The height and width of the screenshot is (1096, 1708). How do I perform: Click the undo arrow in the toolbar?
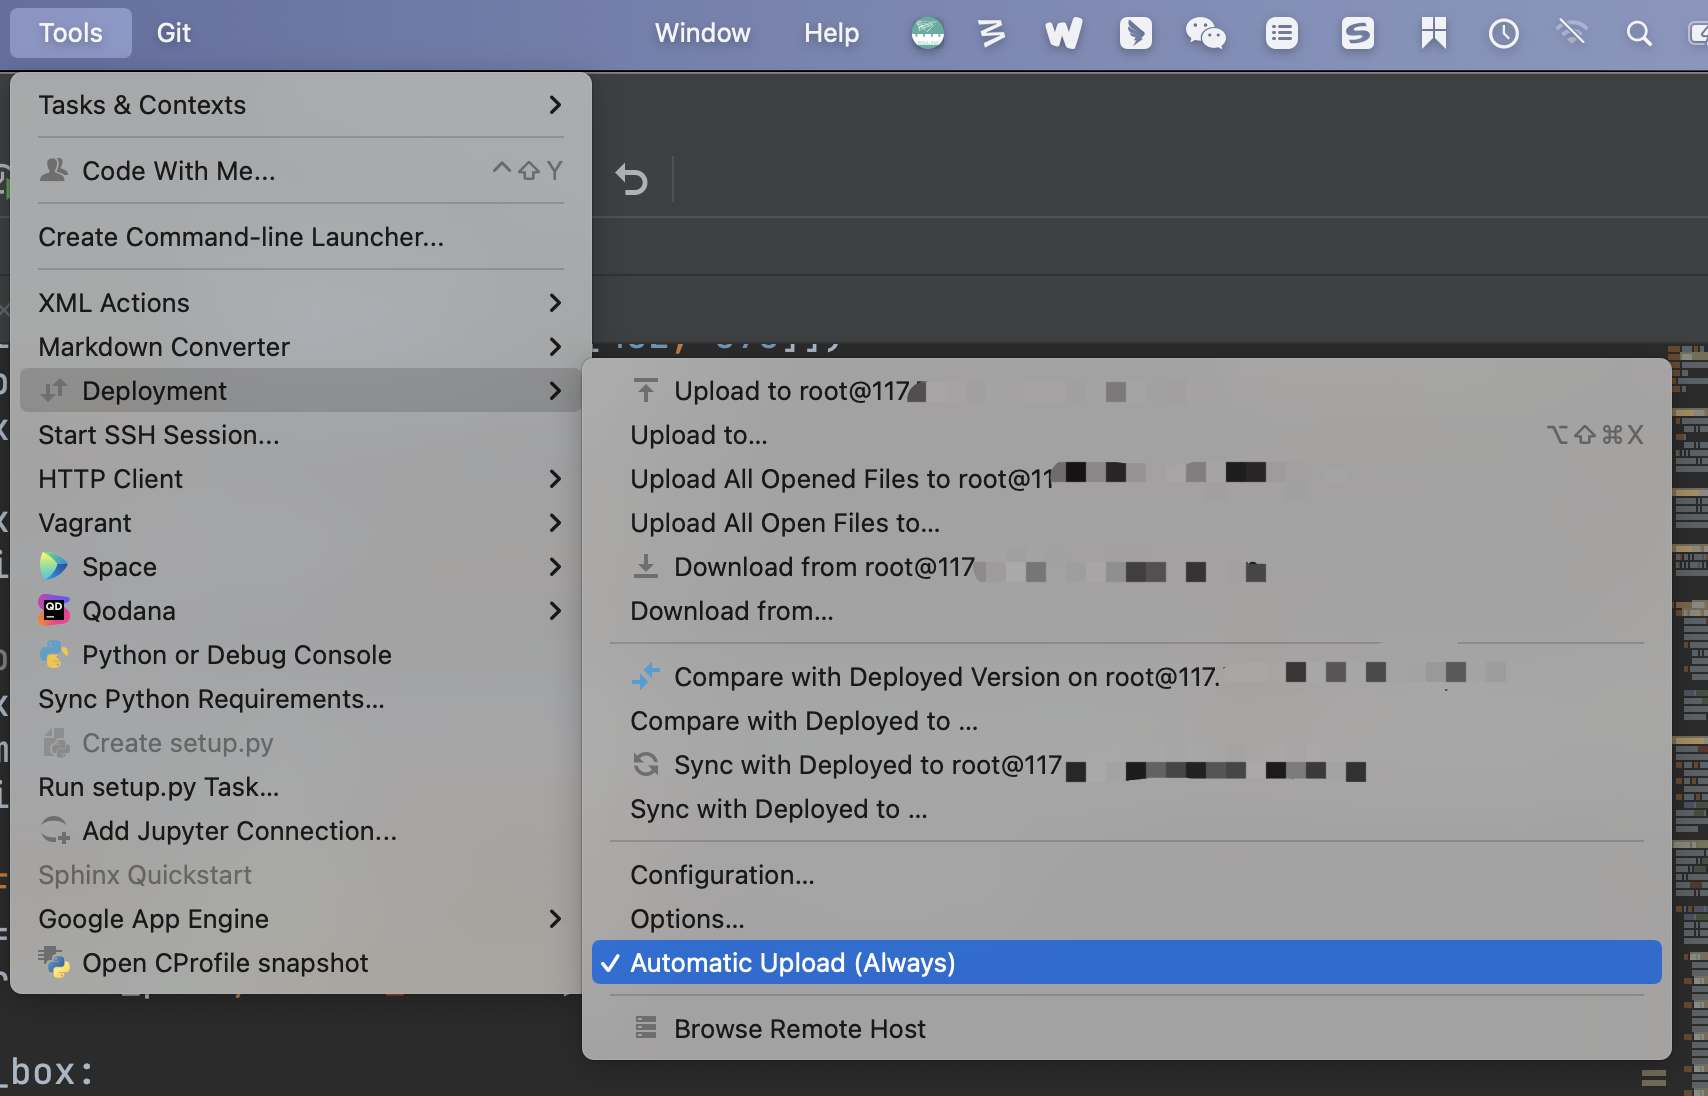point(631,179)
